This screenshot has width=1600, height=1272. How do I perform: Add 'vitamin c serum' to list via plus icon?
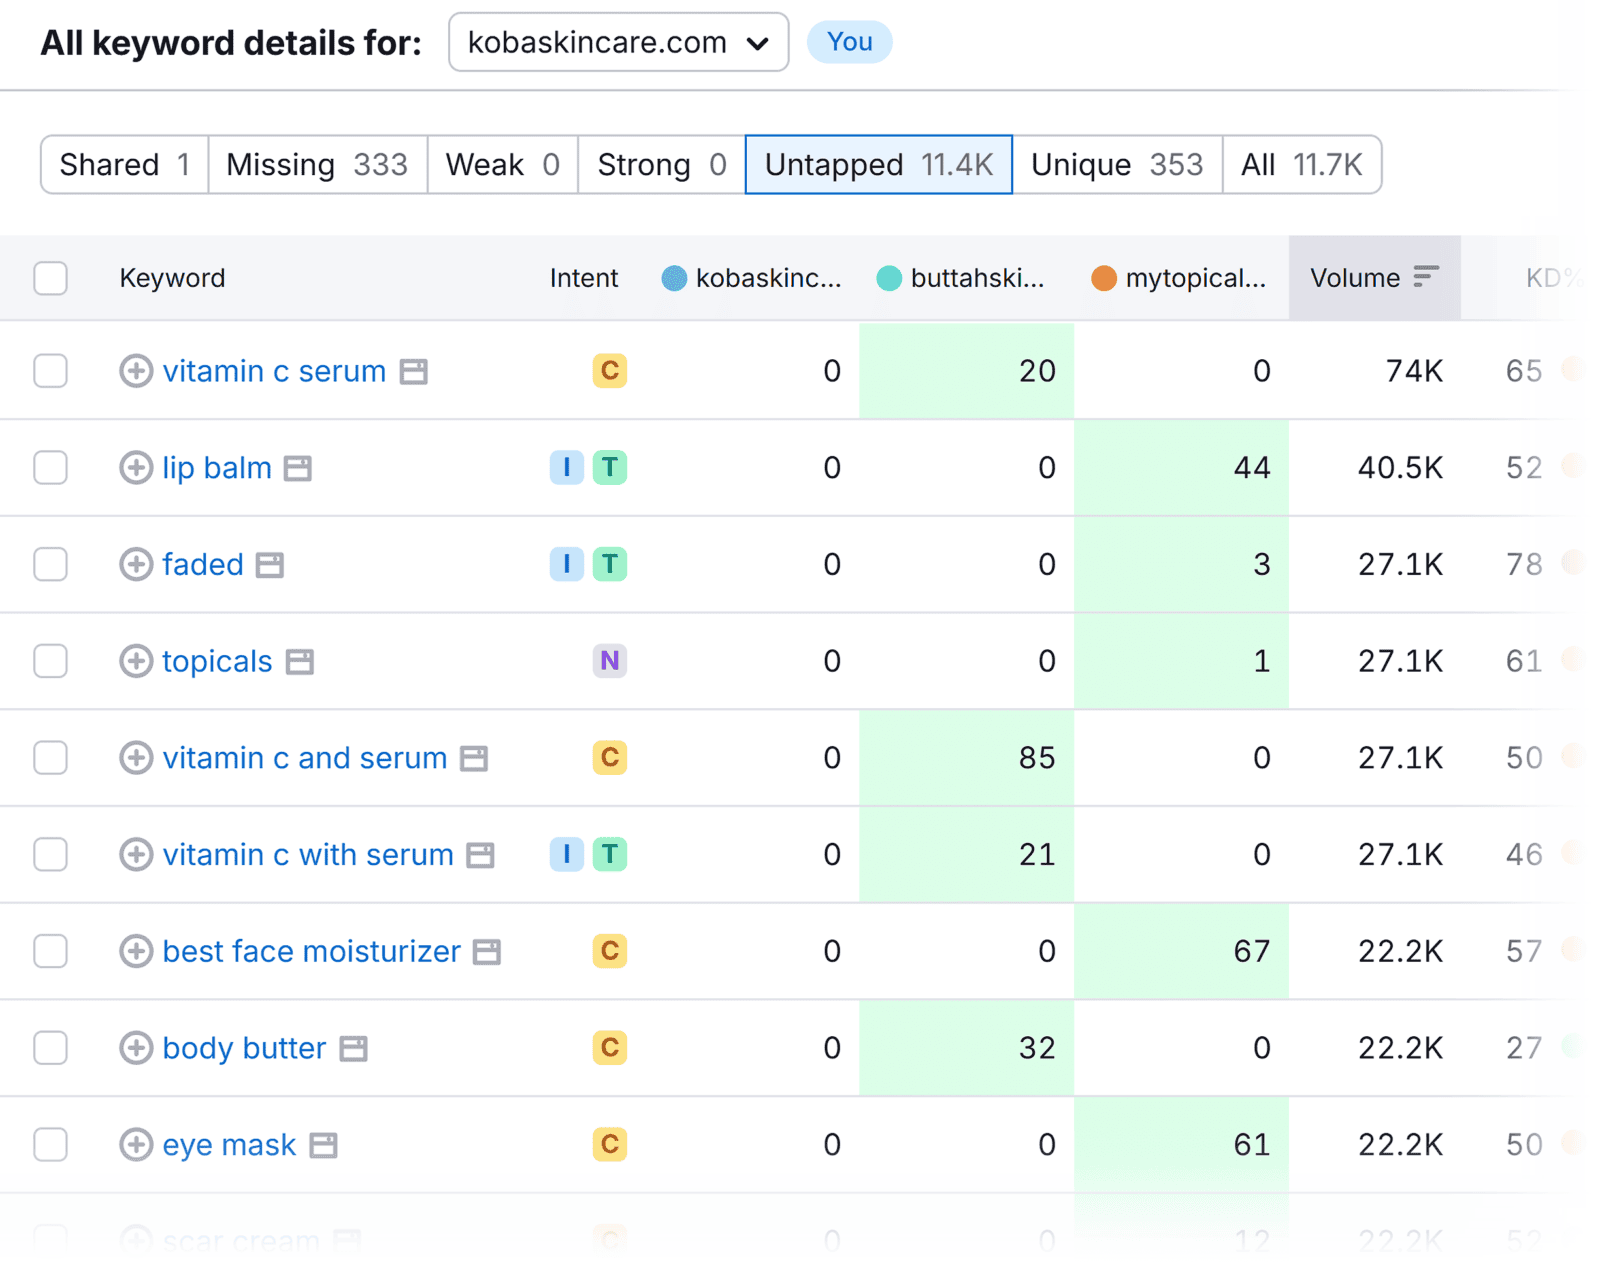[136, 371]
